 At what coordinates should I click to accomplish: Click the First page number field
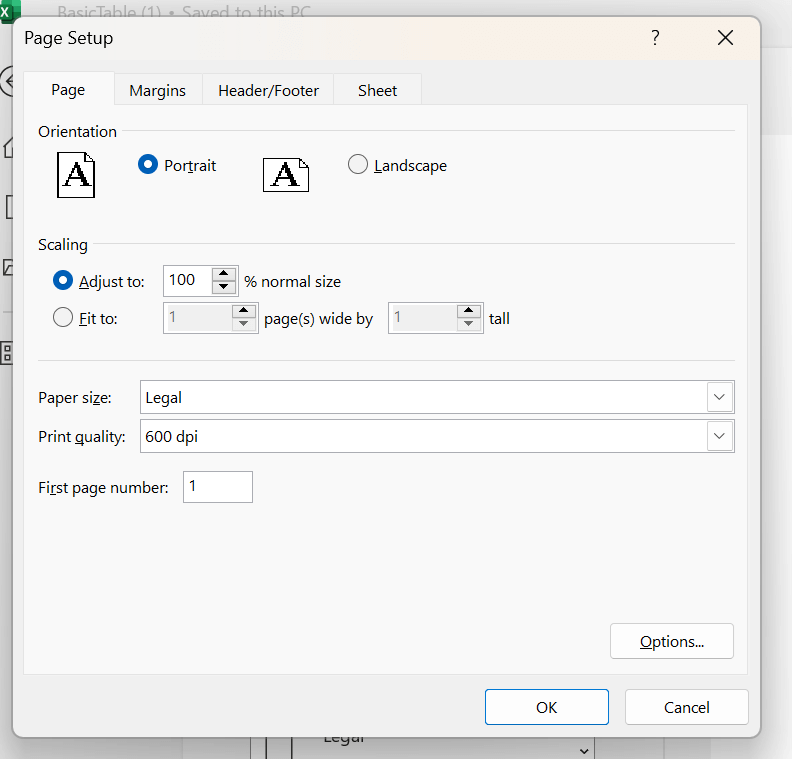[218, 487]
